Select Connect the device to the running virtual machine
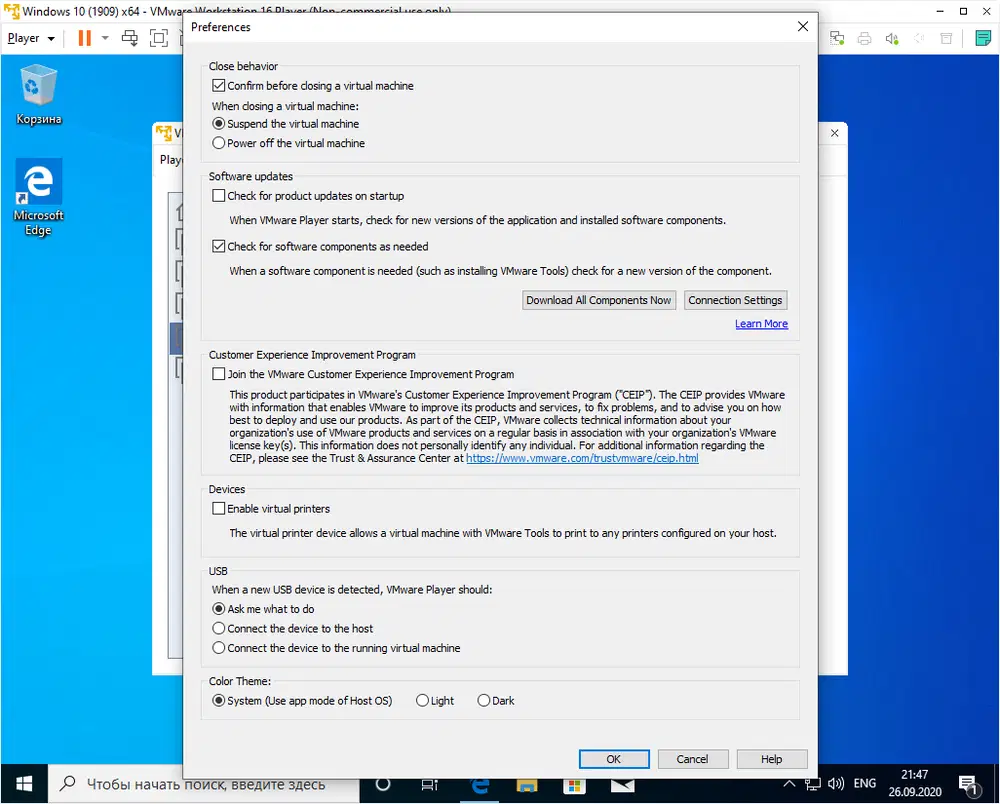Image resolution: width=1000 pixels, height=804 pixels. coord(219,648)
